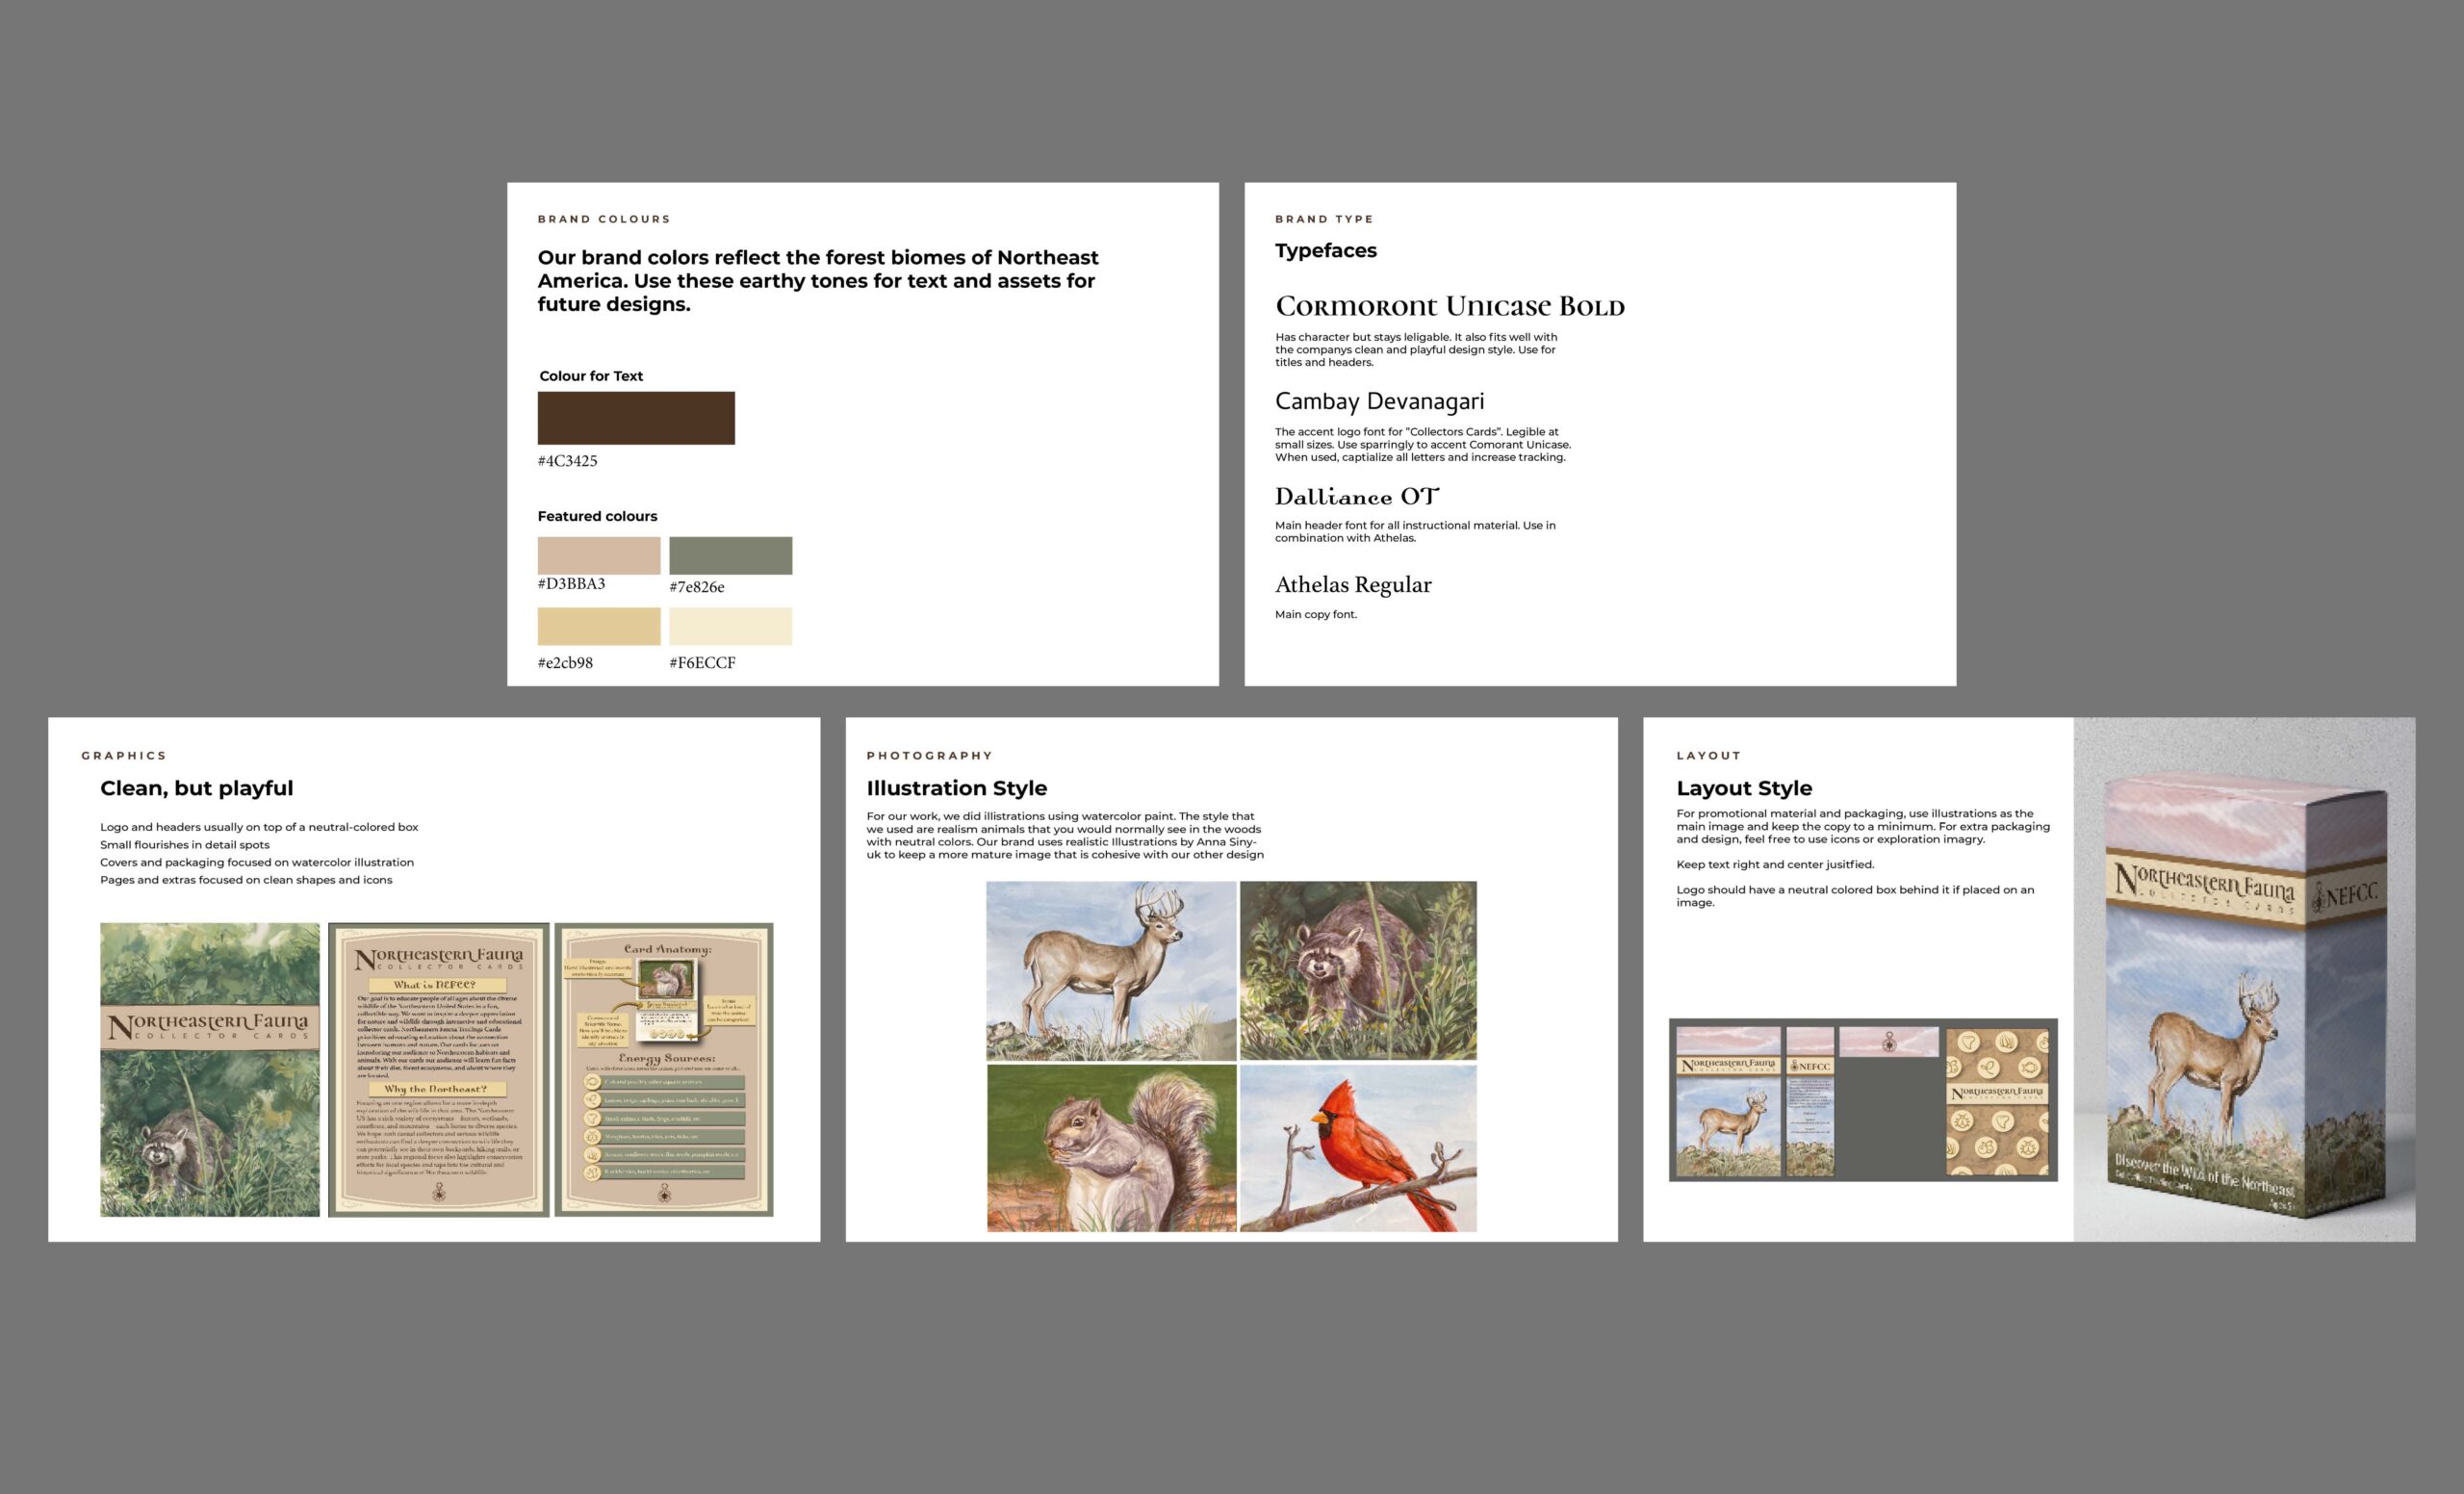Click the #F6ECCF cream swatch
Viewport: 2464px width, 1494px height.
[730, 626]
